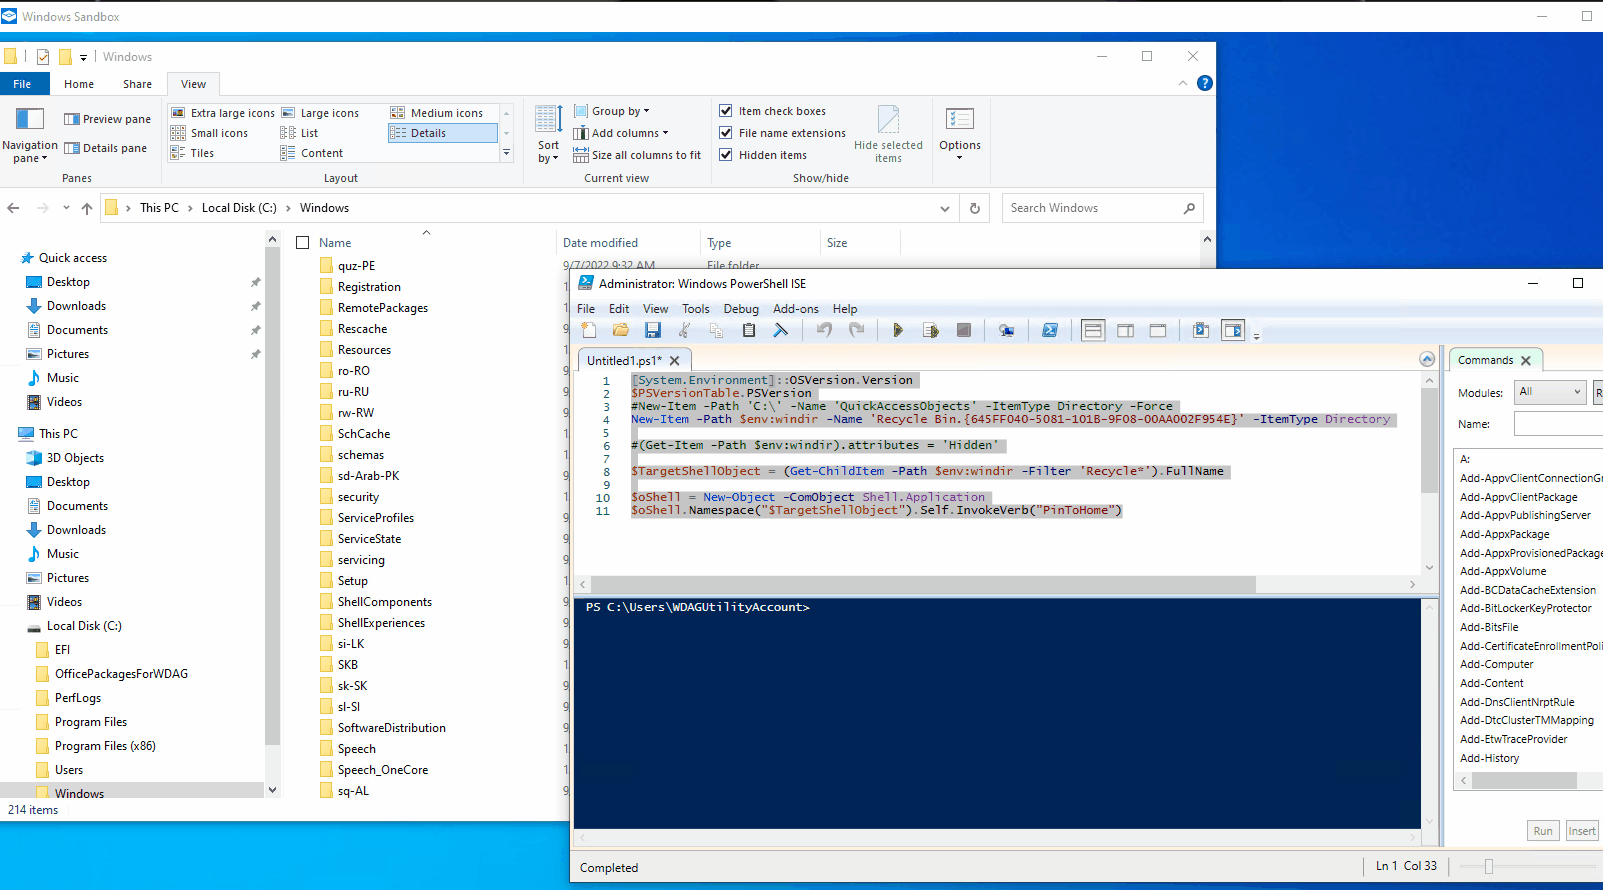Click Open script folder icon in ISE toolbar
Screen dimensions: 1603x890
(621, 330)
